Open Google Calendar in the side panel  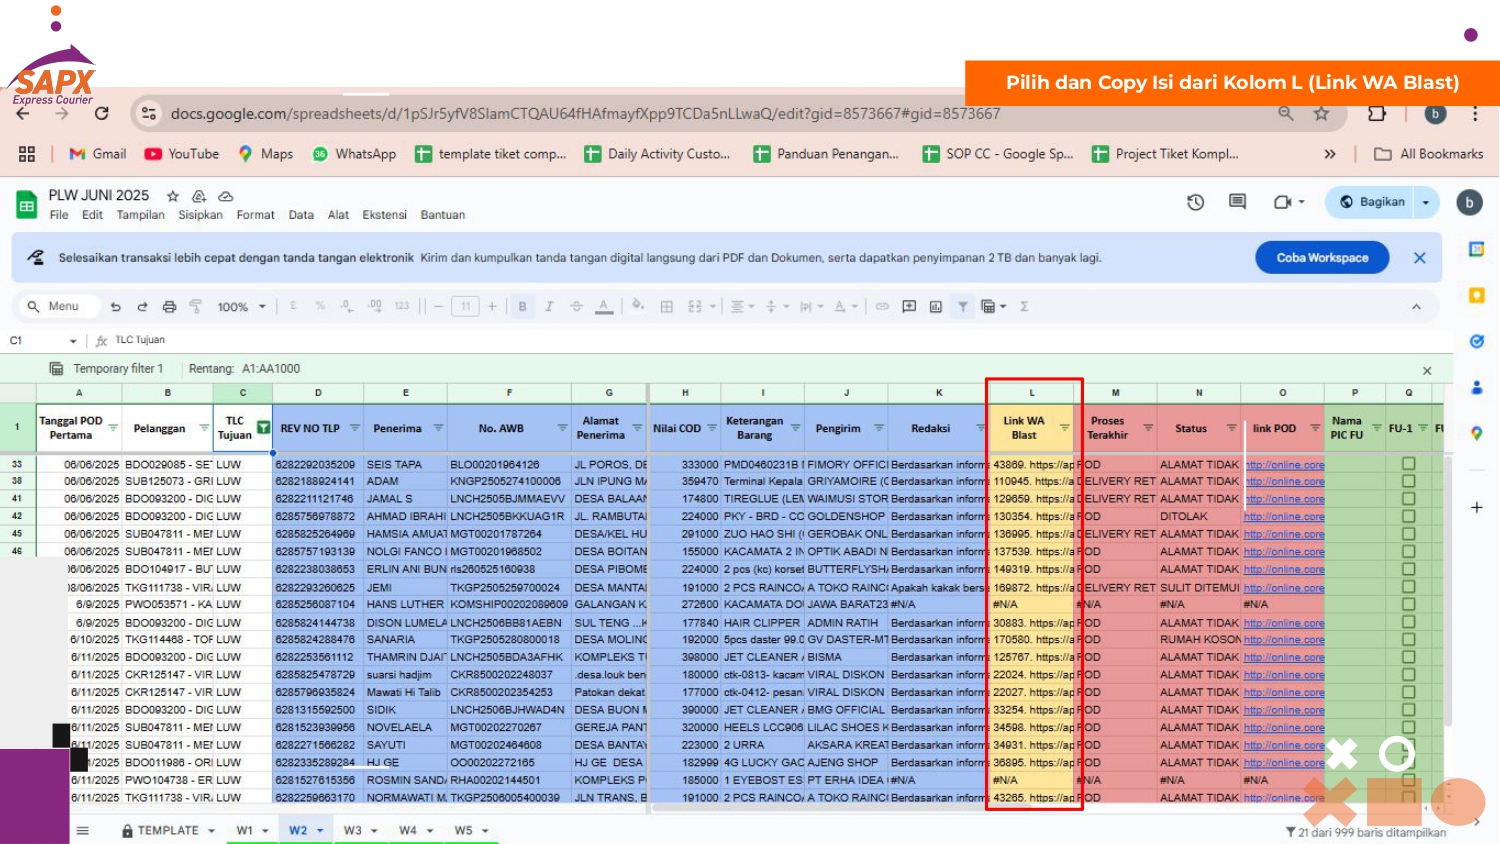click(1476, 249)
